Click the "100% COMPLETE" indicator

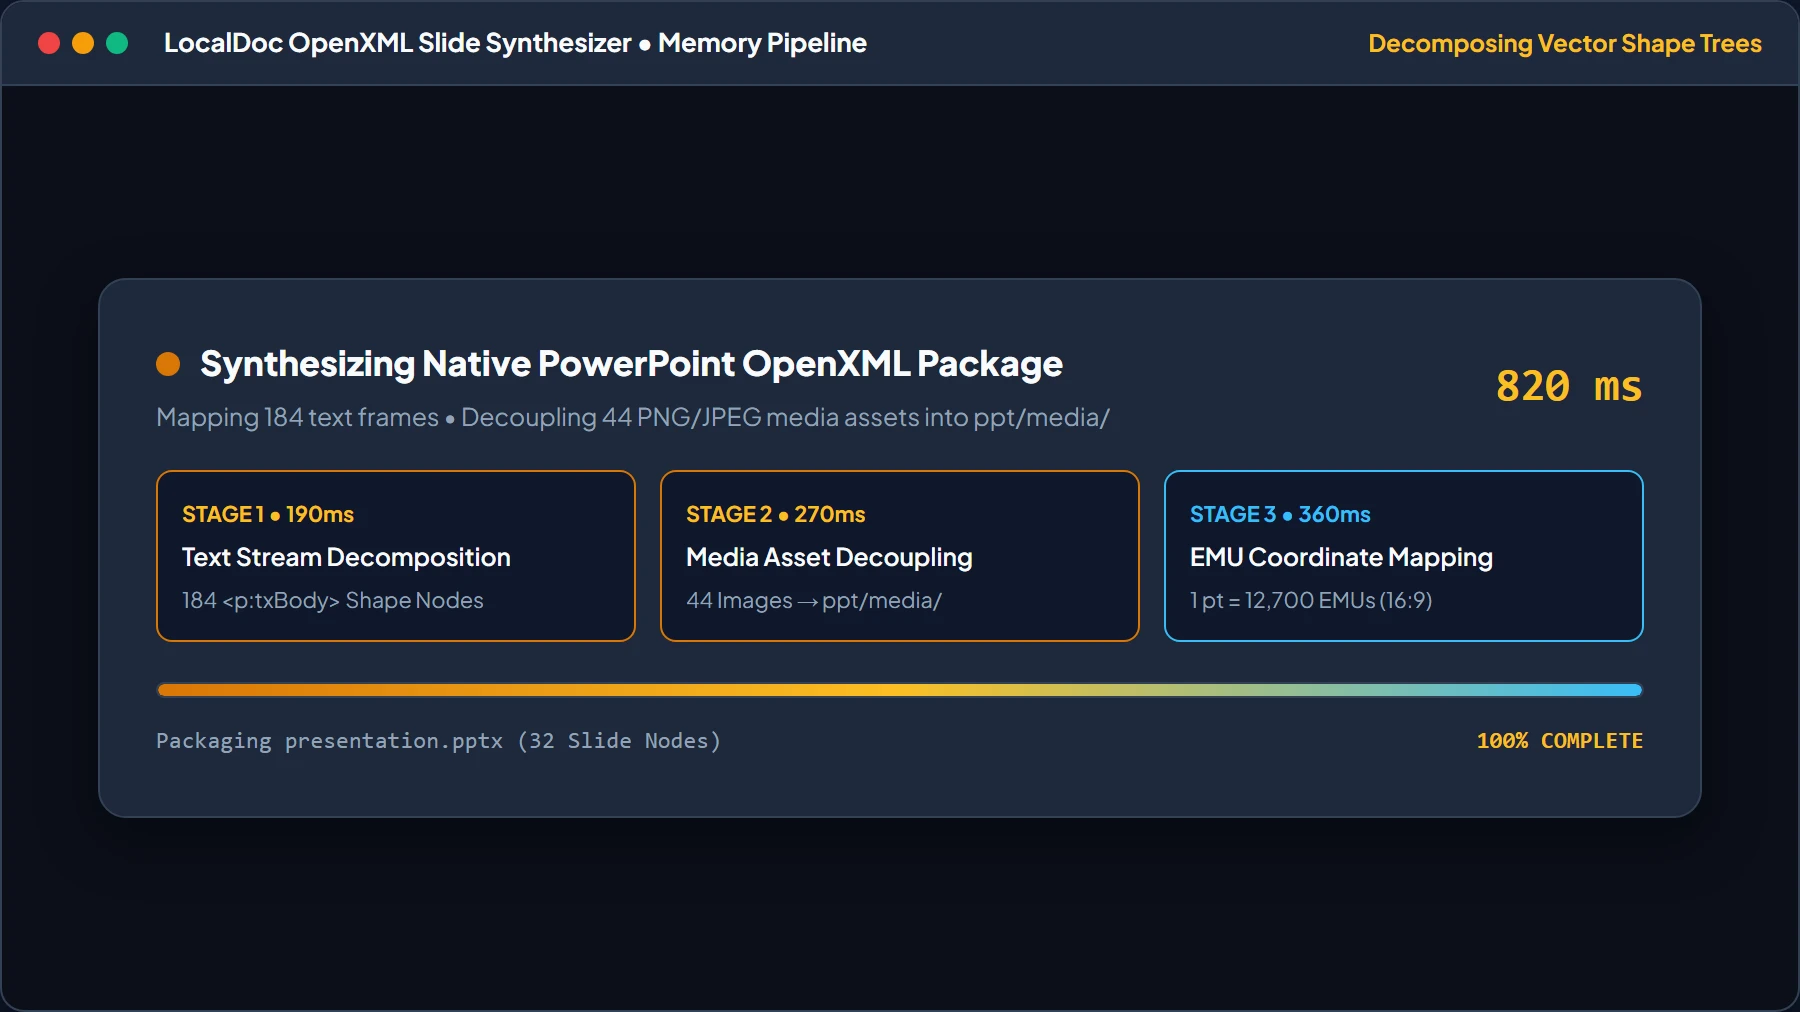tap(1560, 741)
